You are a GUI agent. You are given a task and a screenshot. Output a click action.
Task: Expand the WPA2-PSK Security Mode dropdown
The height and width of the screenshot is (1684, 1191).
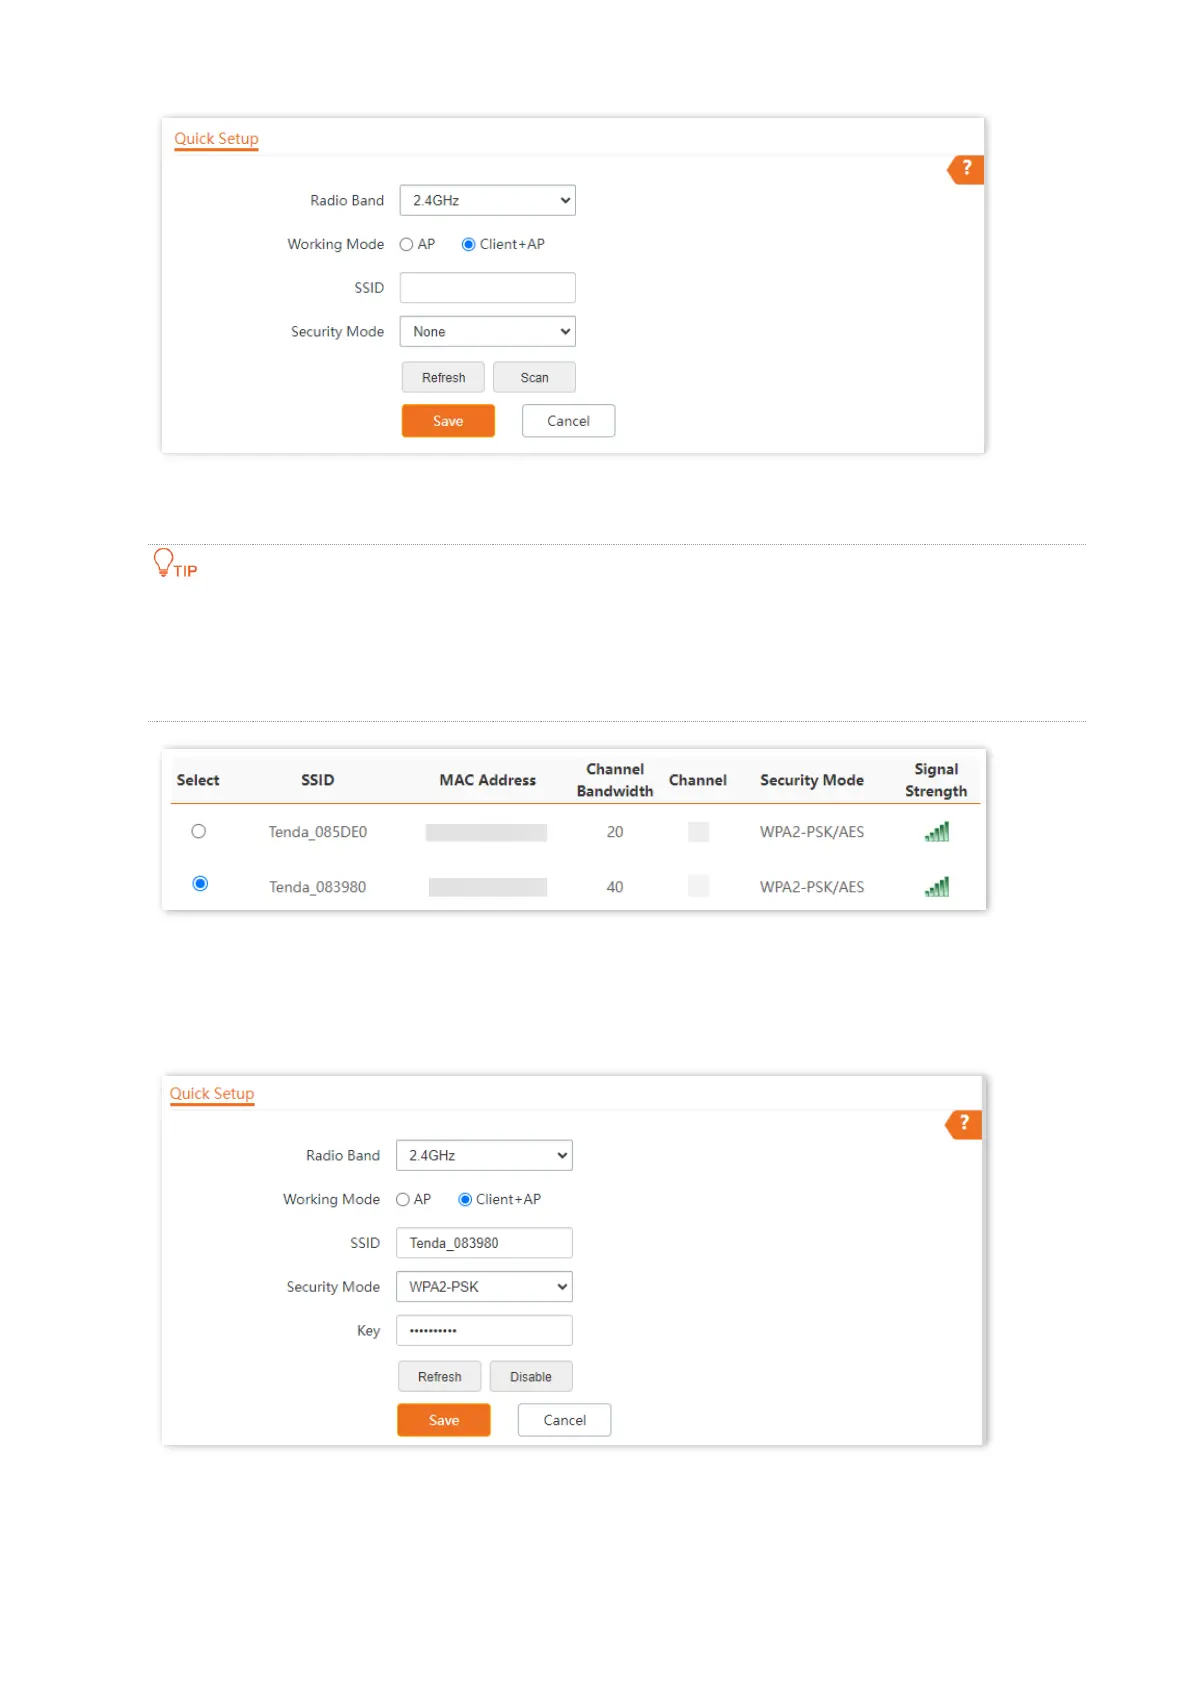484,1287
